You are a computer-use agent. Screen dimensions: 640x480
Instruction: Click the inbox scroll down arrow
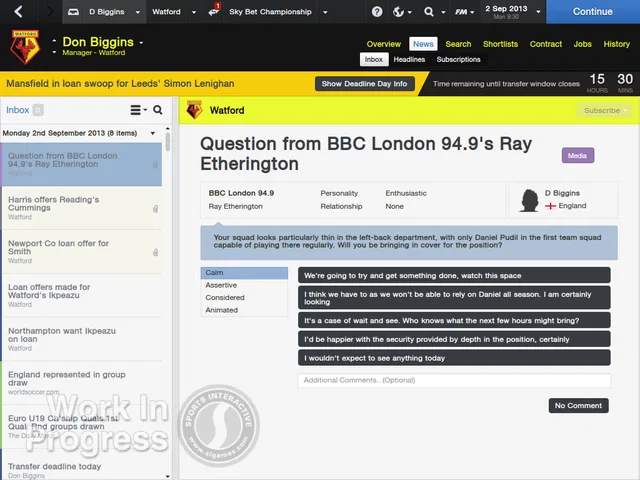pyautogui.click(x=168, y=476)
